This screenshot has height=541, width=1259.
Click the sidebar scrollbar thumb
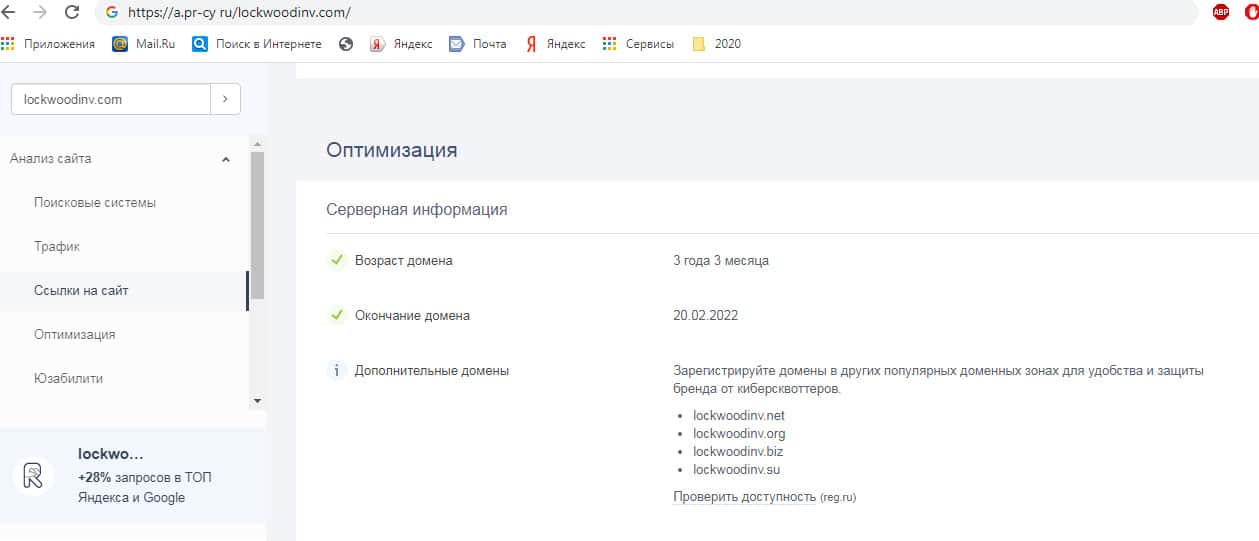pyautogui.click(x=257, y=226)
